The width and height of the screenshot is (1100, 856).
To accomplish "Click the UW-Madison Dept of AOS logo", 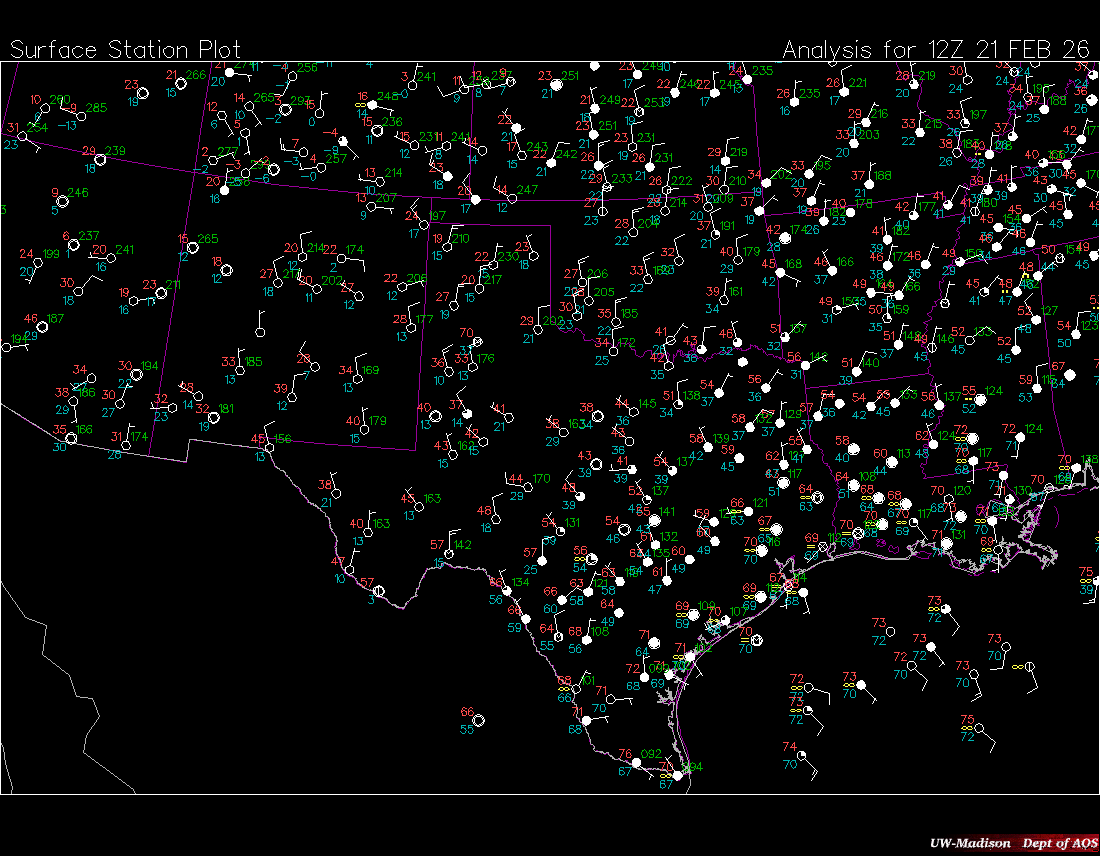I will 1011,843.
